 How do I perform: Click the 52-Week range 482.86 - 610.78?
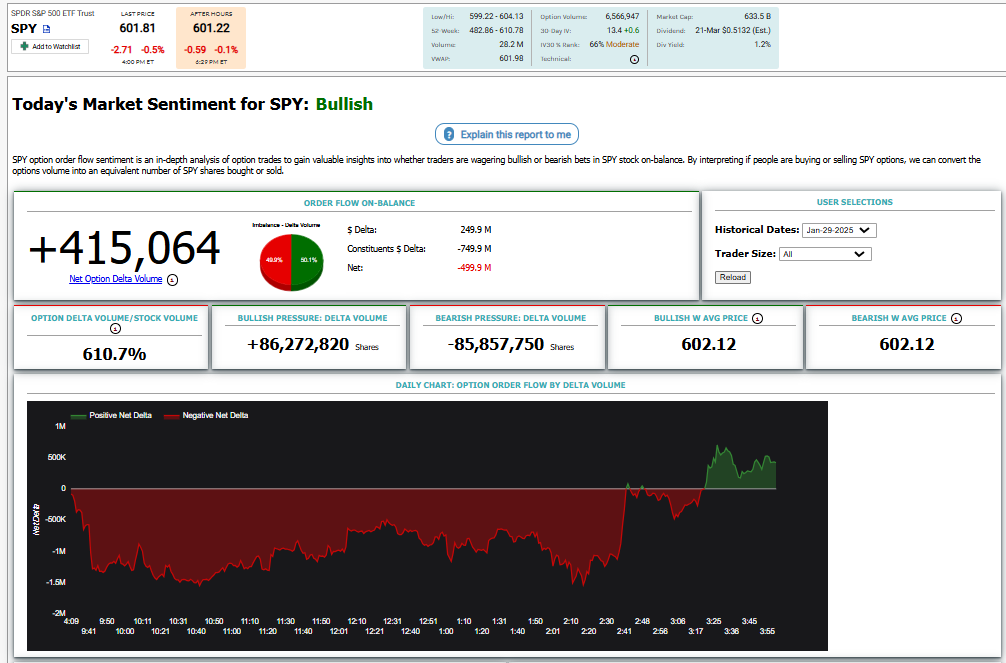click(496, 30)
